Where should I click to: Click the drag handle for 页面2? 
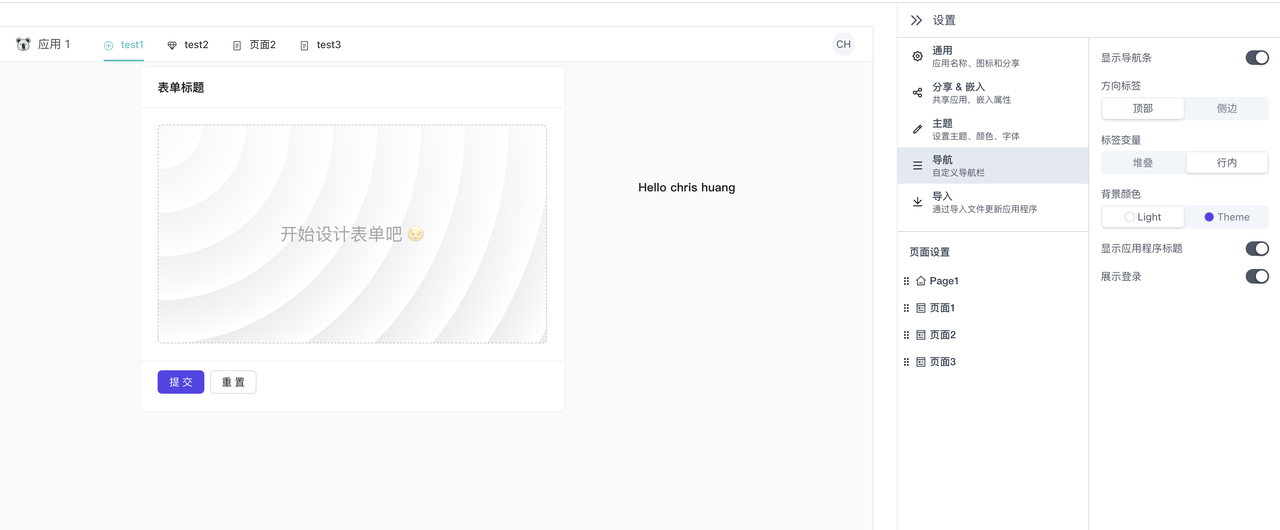point(907,335)
